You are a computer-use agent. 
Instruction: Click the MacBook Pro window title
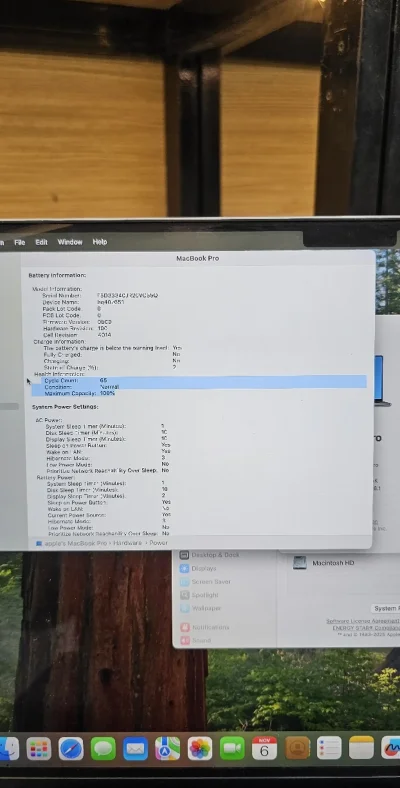tap(197, 258)
